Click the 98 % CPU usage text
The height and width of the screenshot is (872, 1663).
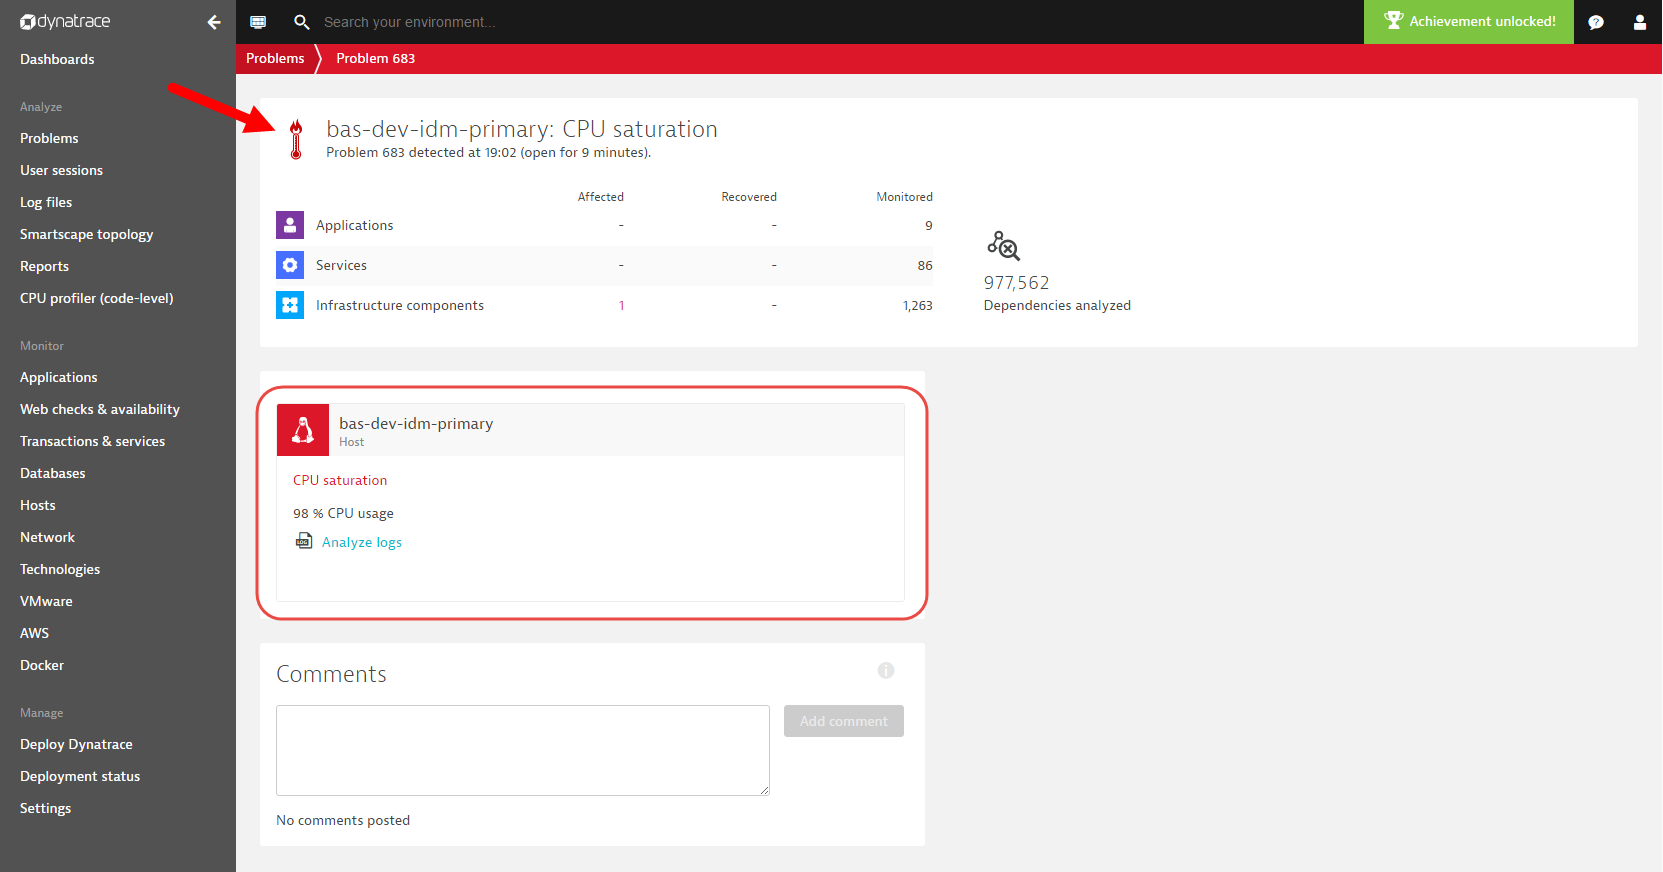(x=343, y=513)
